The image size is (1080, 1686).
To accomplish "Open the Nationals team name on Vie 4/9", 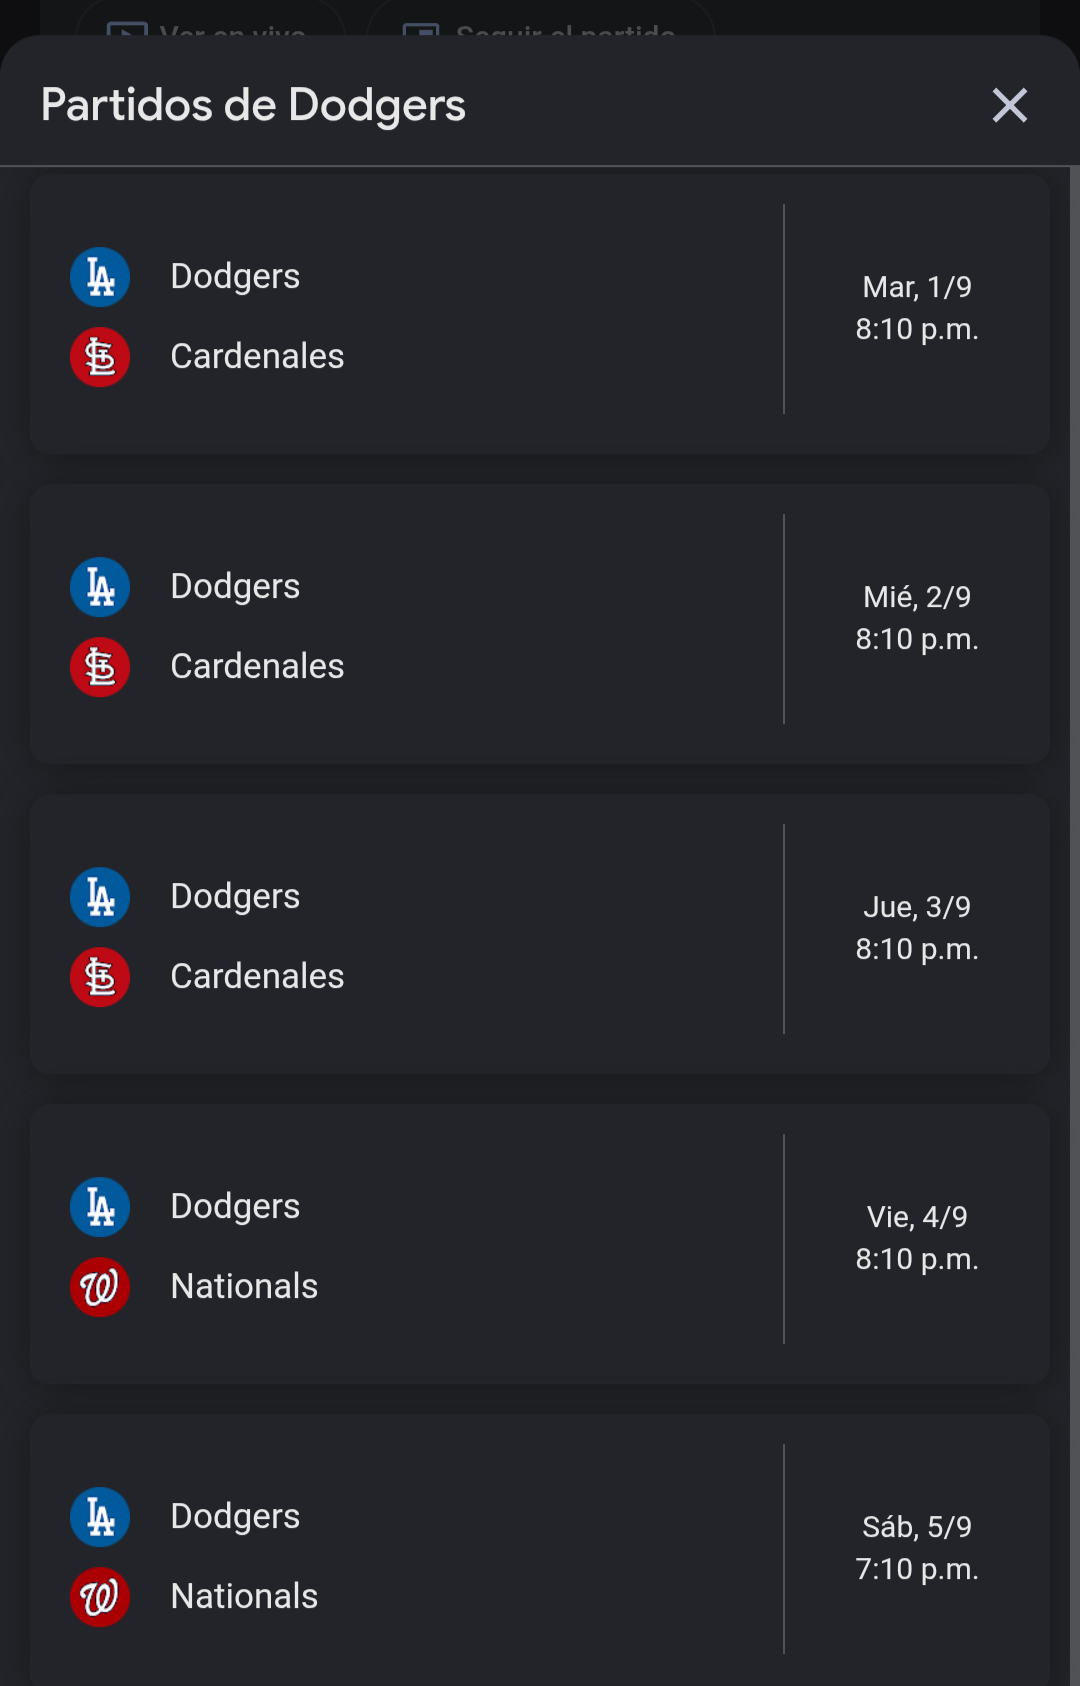I will [x=244, y=1286].
